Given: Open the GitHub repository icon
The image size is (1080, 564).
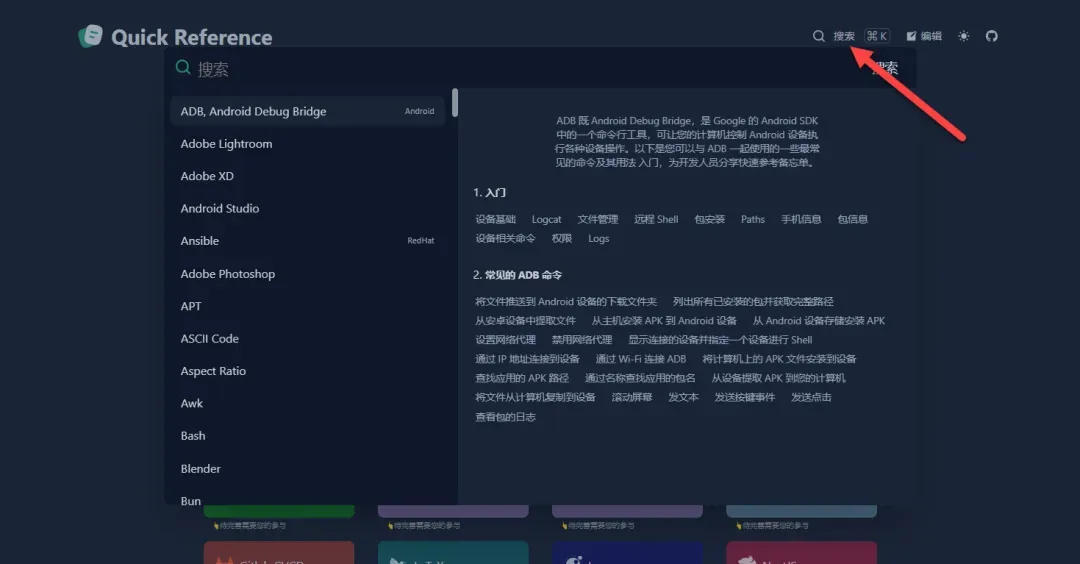Looking at the screenshot, I should (991, 36).
